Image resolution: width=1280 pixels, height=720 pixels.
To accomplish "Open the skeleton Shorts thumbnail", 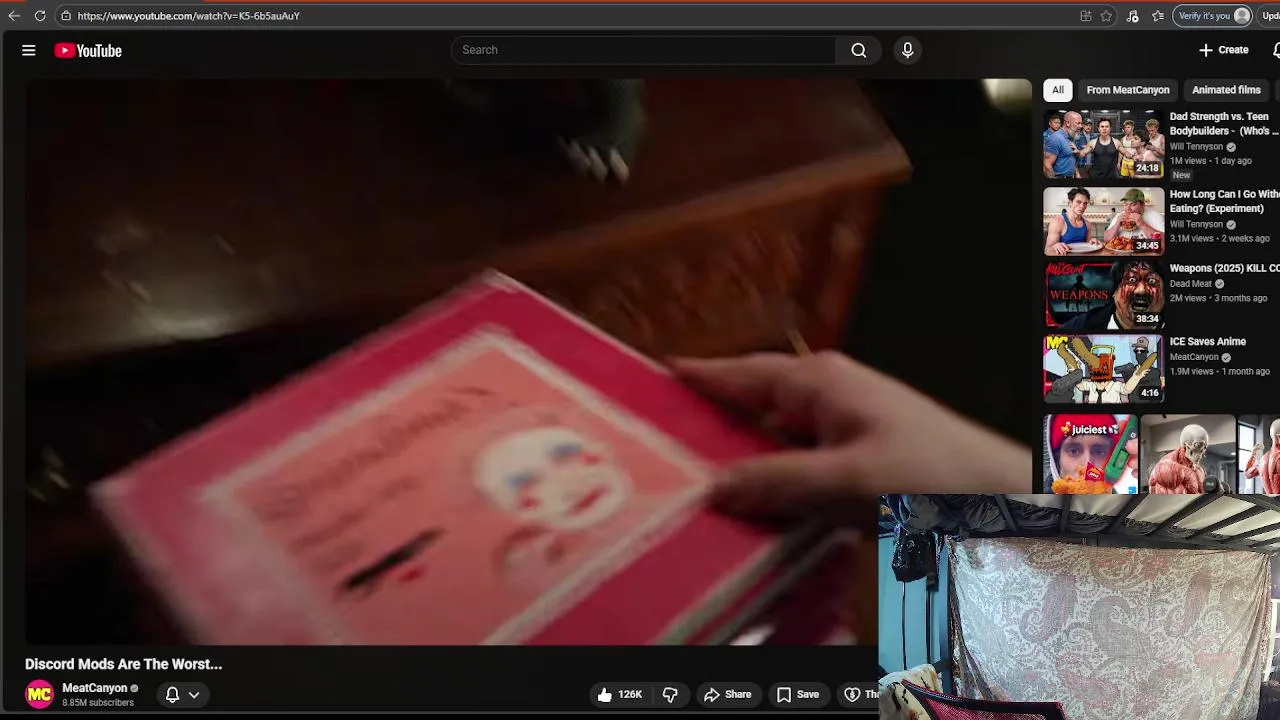I will [x=1187, y=455].
